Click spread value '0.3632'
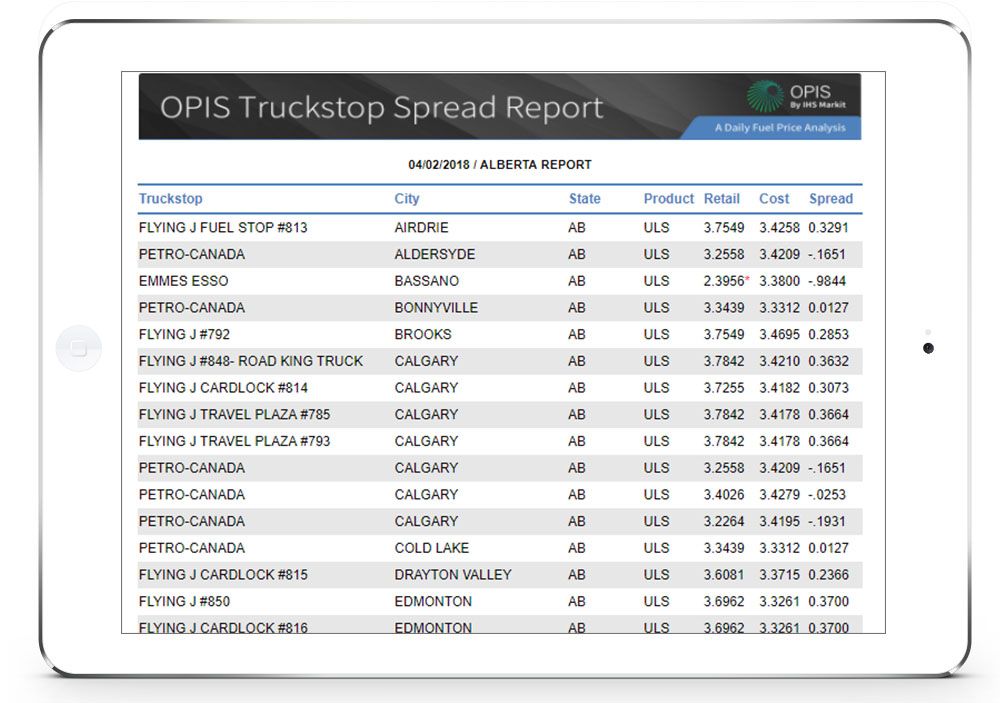This screenshot has height=703, width=1000. pos(828,361)
